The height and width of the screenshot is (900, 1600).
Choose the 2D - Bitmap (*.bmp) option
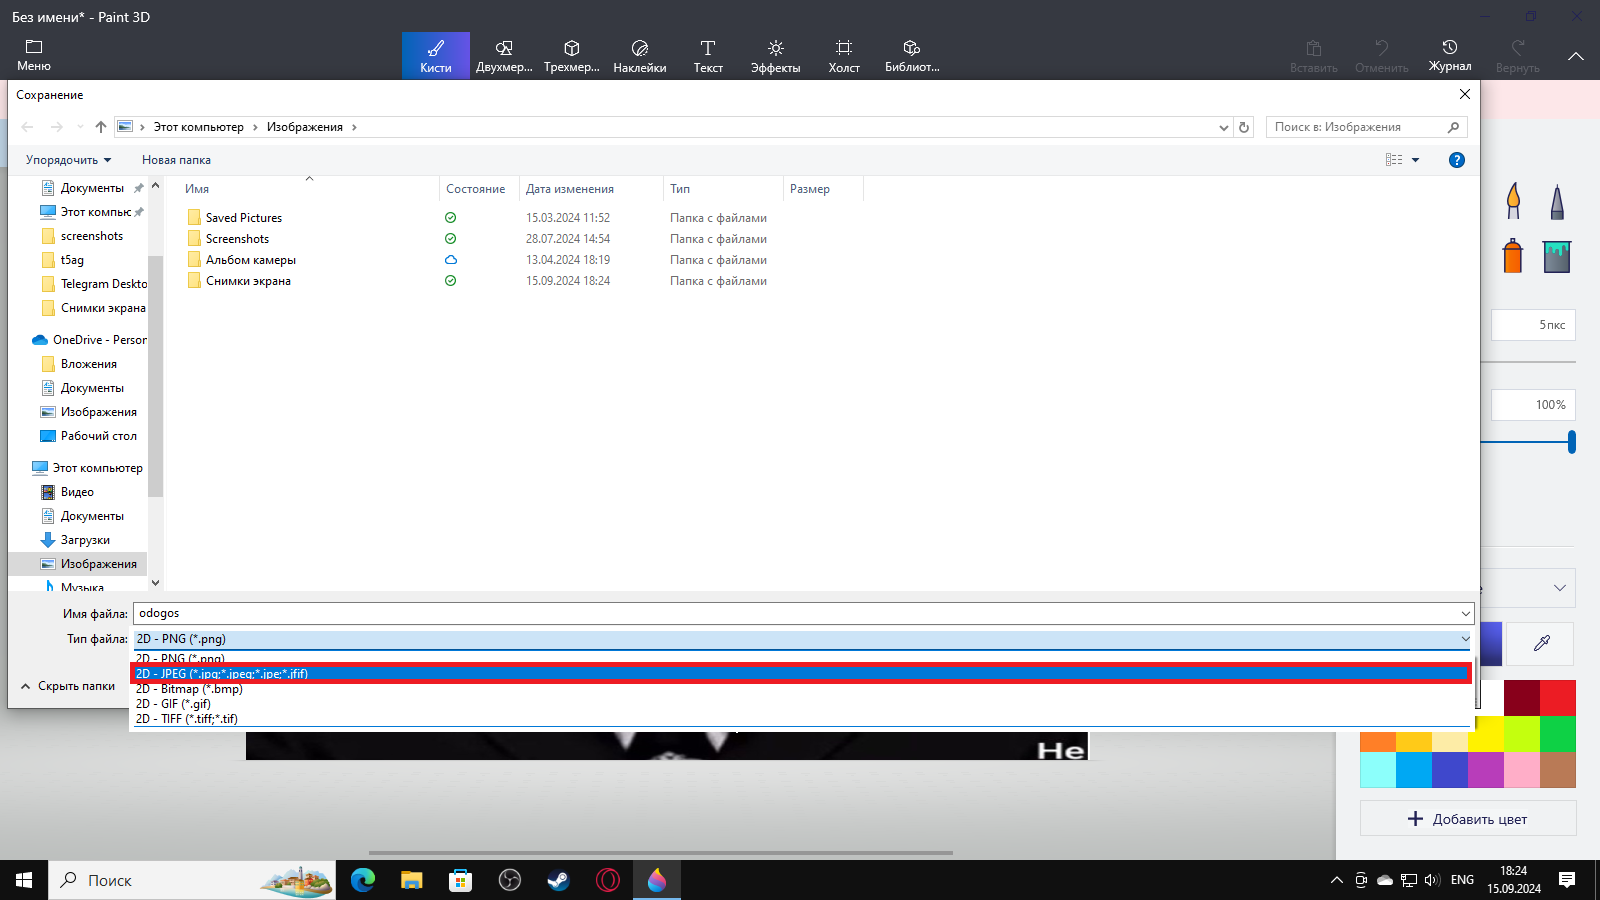801,689
